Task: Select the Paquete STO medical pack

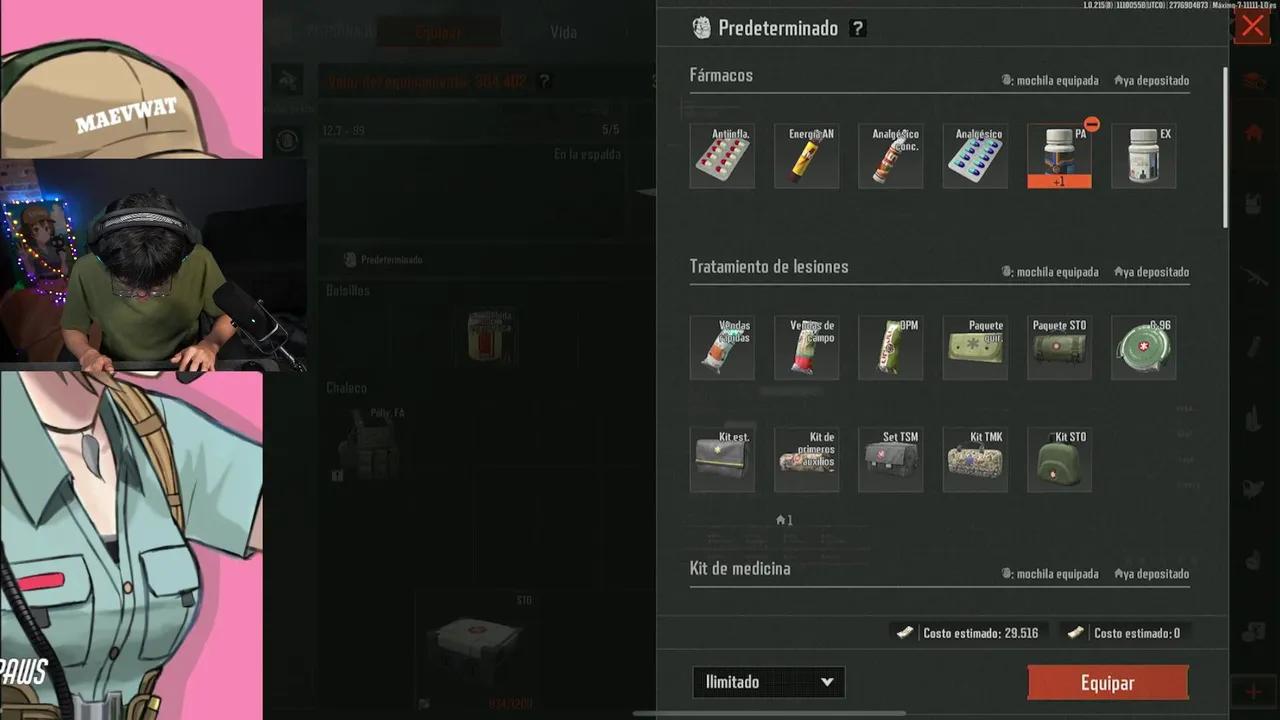Action: pyautogui.click(x=1059, y=347)
